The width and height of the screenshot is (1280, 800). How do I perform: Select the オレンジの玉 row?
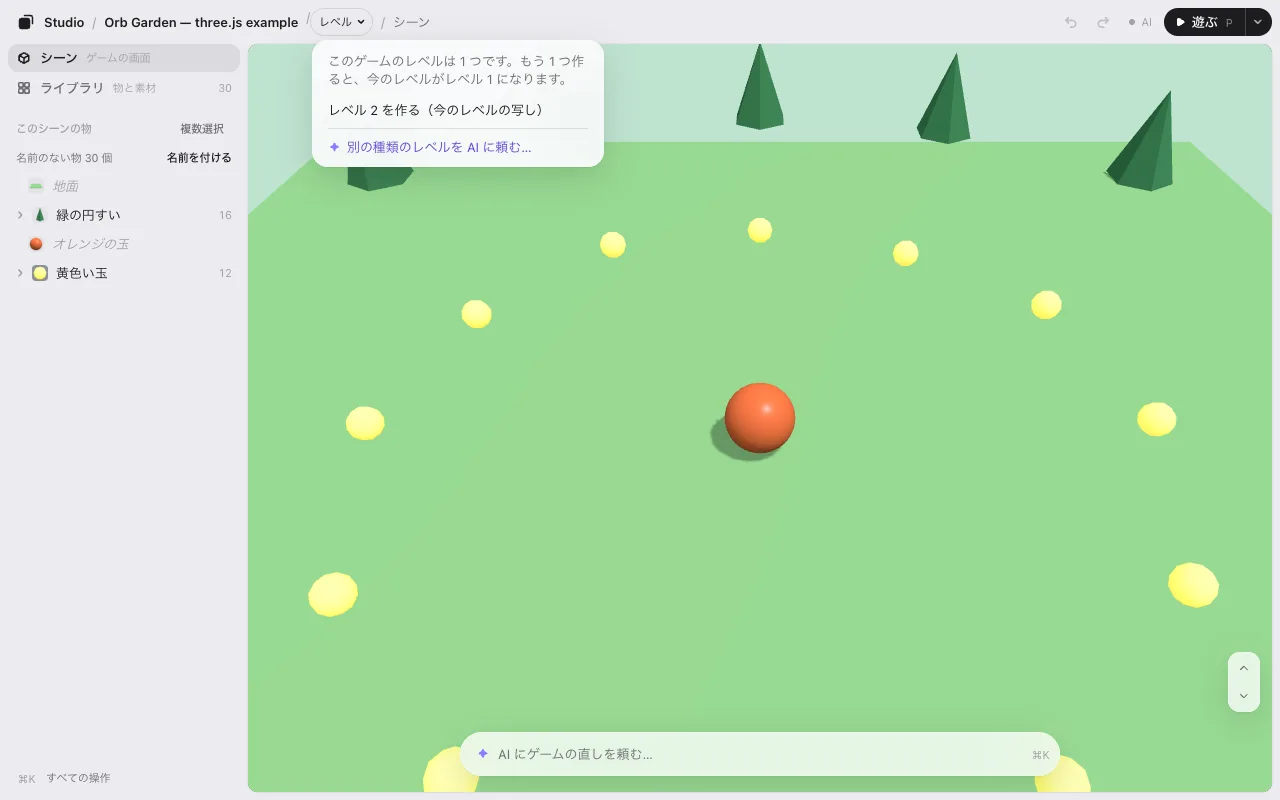point(124,244)
